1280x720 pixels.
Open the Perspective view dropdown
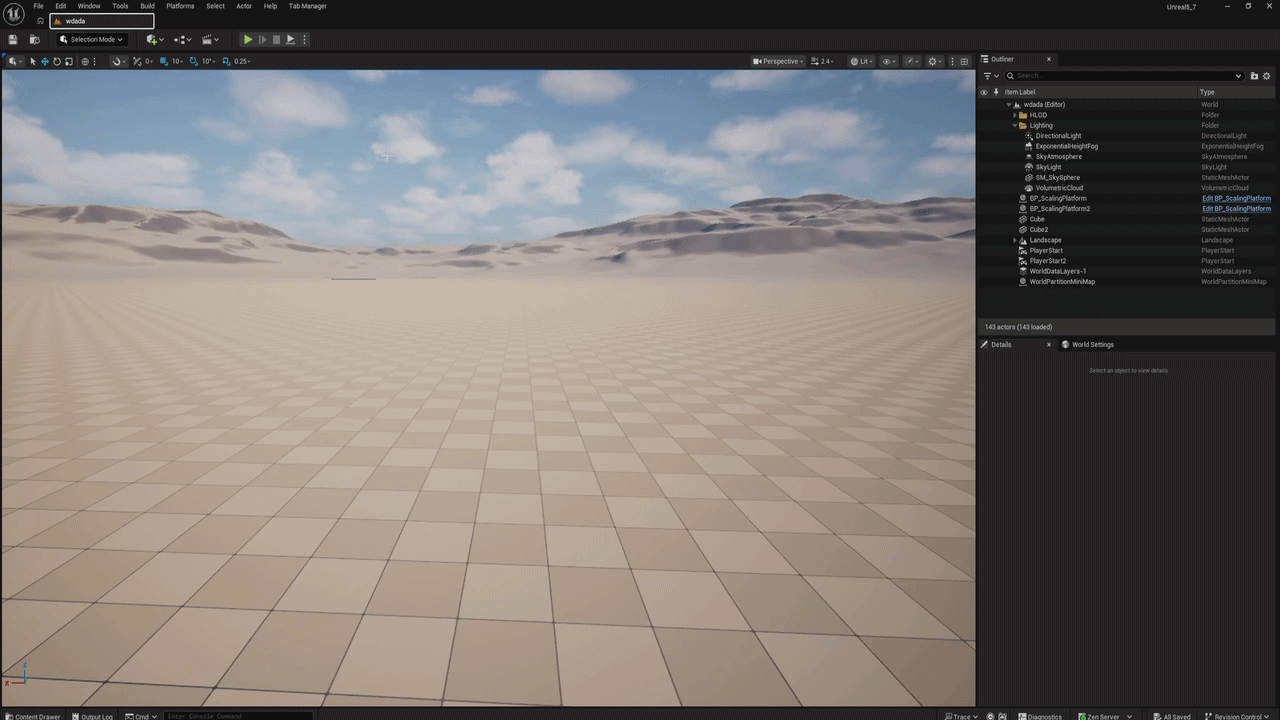point(778,61)
